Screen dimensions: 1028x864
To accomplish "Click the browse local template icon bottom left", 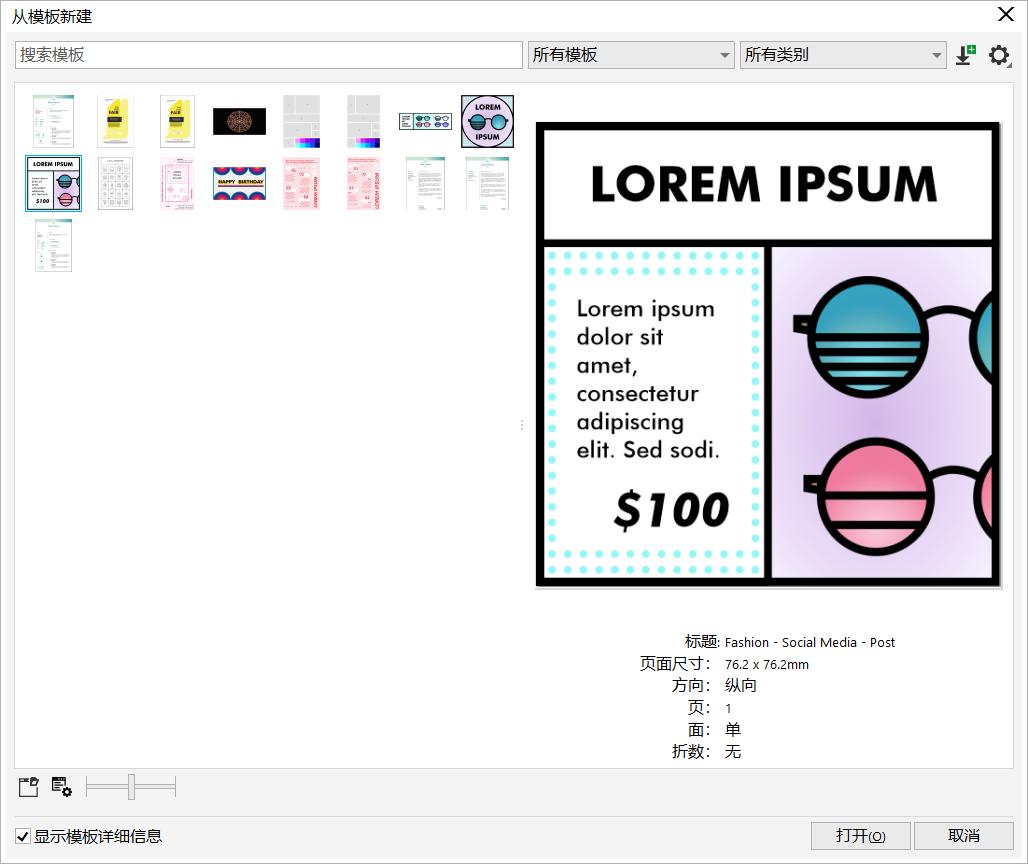I will tap(28, 787).
